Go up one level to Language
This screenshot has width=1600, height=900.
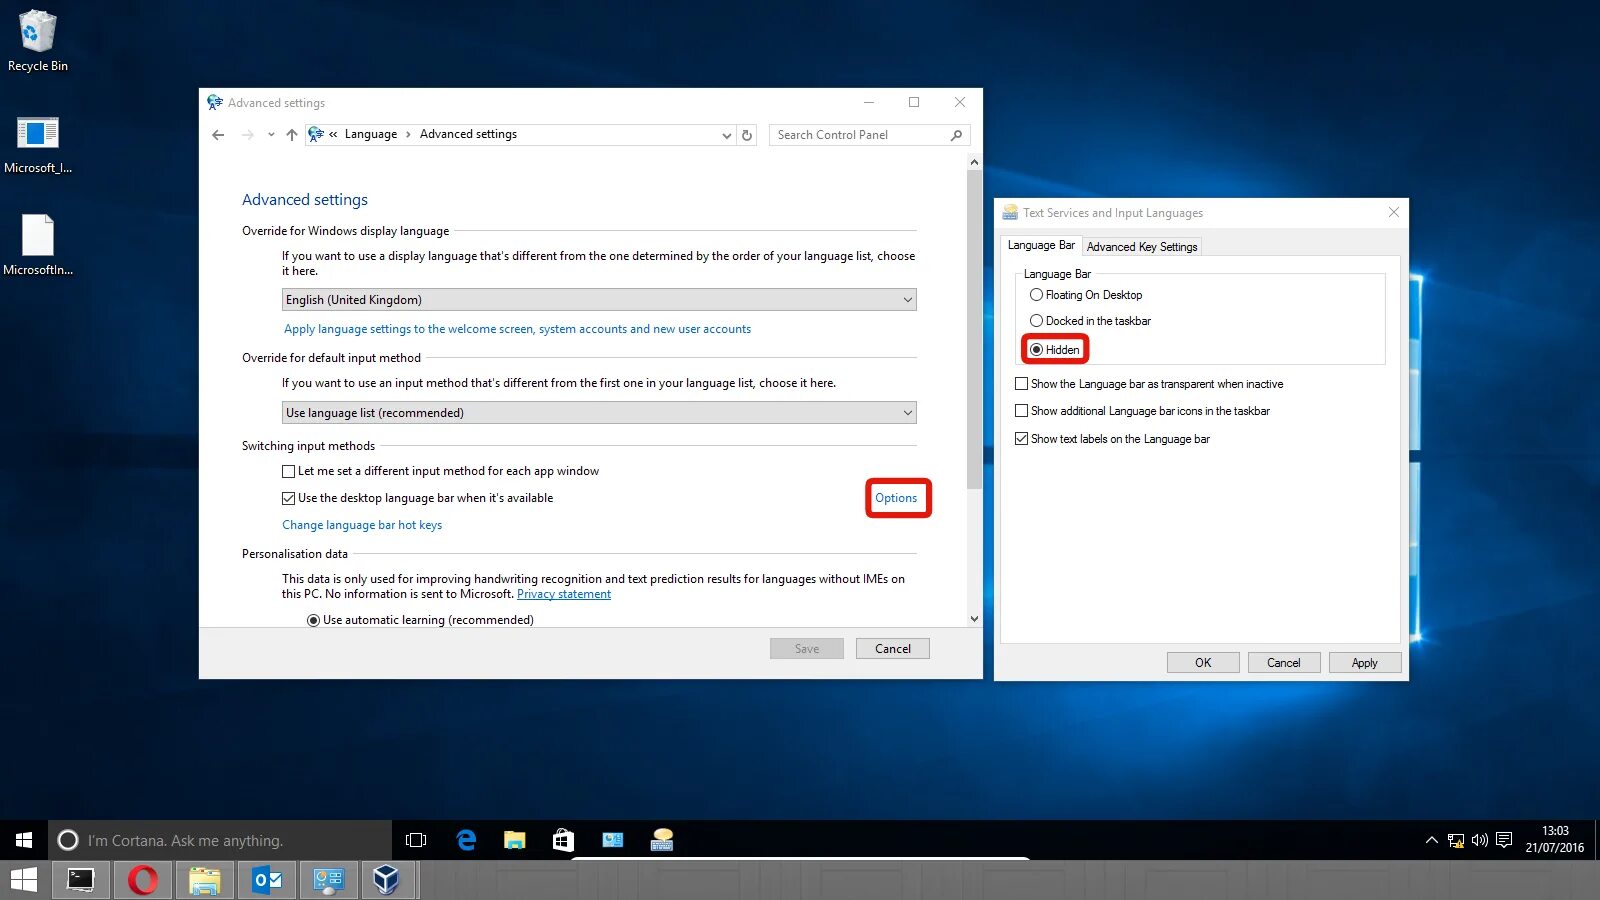[292, 135]
